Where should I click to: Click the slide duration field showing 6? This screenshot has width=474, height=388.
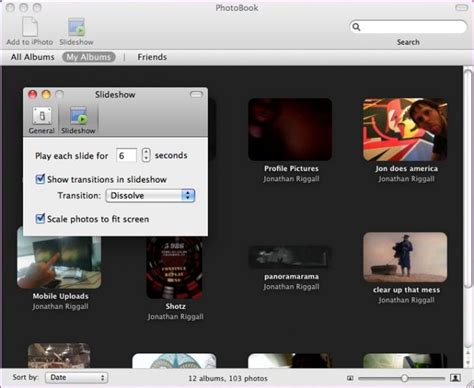click(126, 155)
